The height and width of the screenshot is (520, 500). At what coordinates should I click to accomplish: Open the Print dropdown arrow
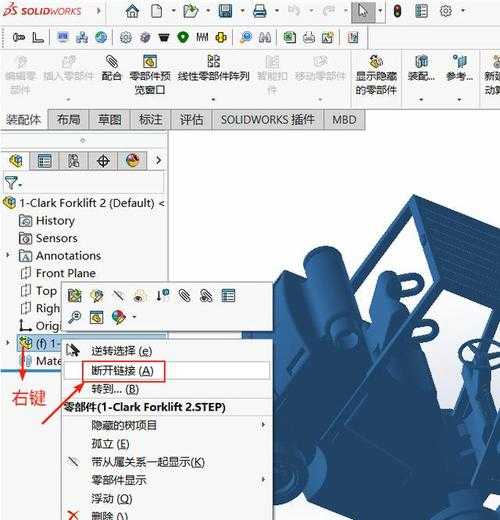point(277,11)
